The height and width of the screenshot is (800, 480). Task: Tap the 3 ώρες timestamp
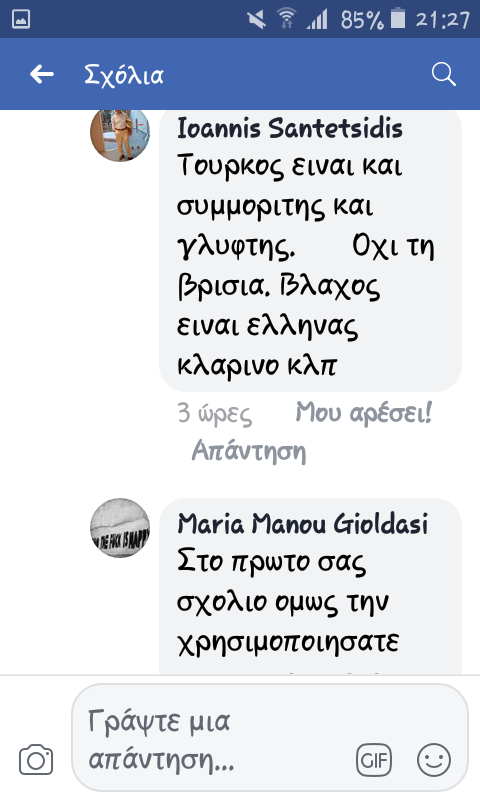214,413
